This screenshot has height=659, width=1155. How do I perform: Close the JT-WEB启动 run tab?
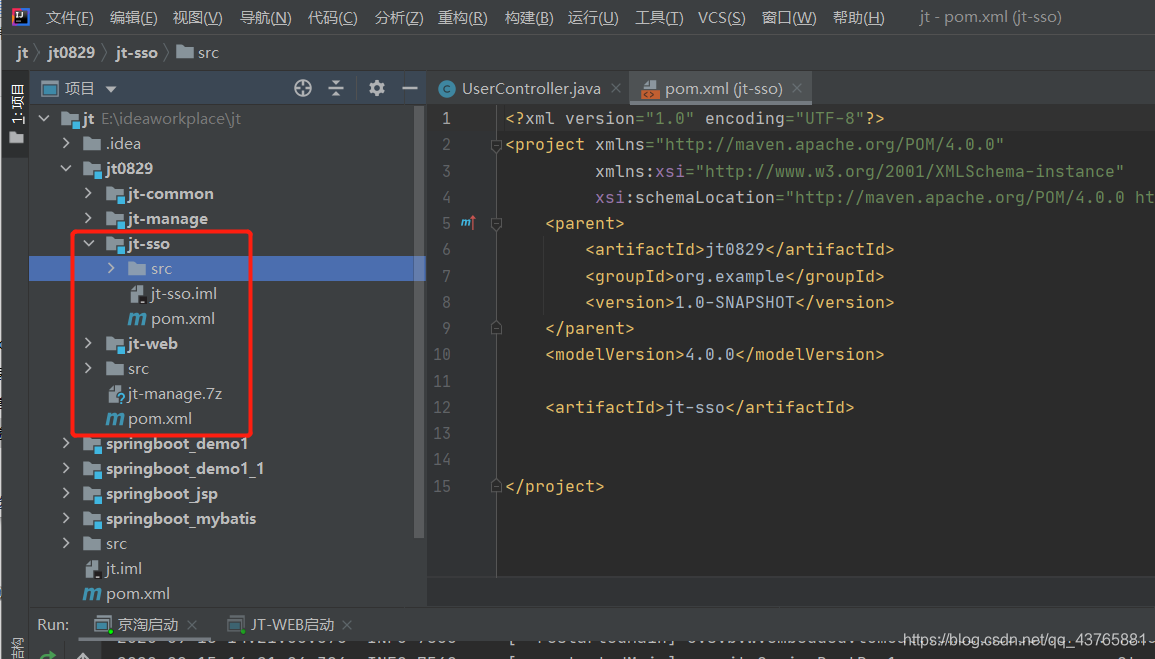[x=347, y=624]
